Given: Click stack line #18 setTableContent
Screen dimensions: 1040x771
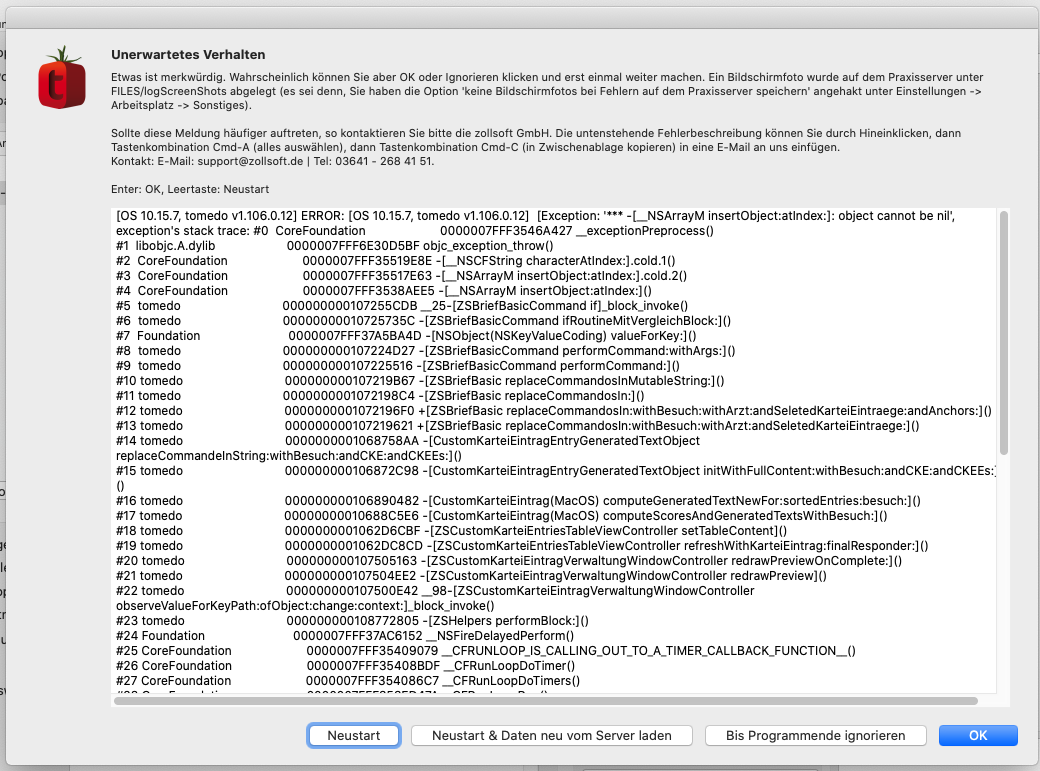Looking at the screenshot, I should coord(452,531).
